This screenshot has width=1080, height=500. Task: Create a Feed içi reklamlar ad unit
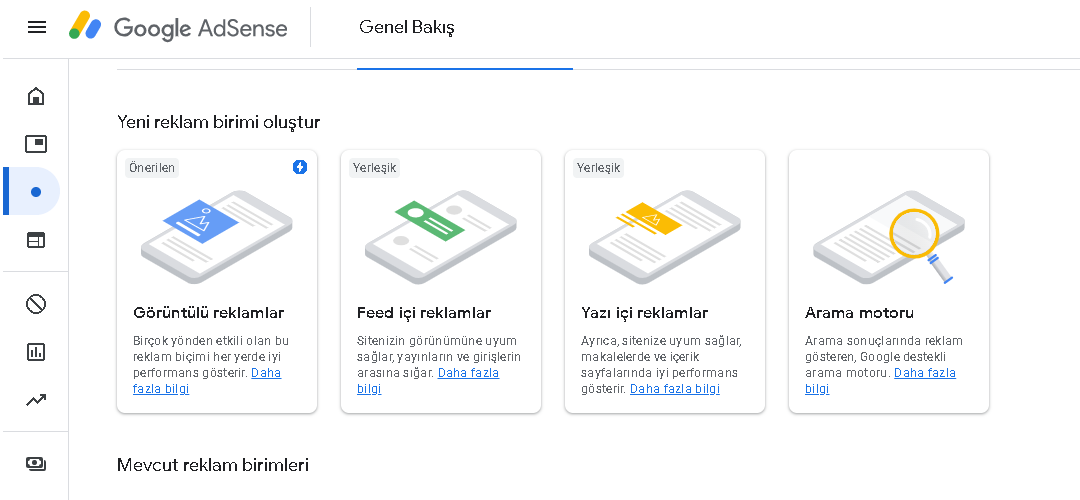click(441, 282)
